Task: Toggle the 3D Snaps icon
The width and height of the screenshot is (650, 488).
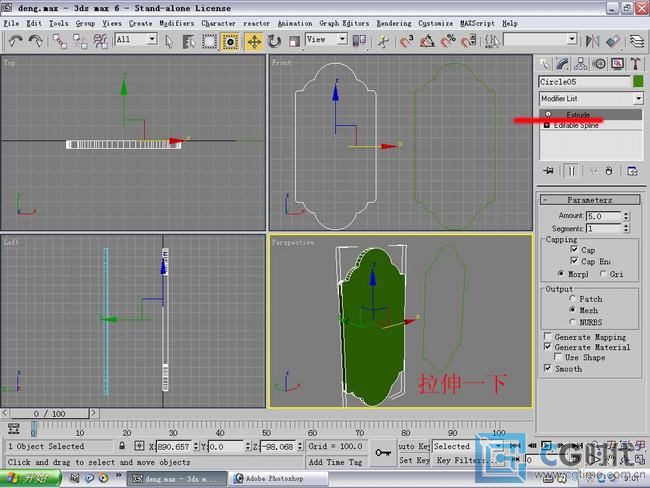Action: [x=407, y=41]
